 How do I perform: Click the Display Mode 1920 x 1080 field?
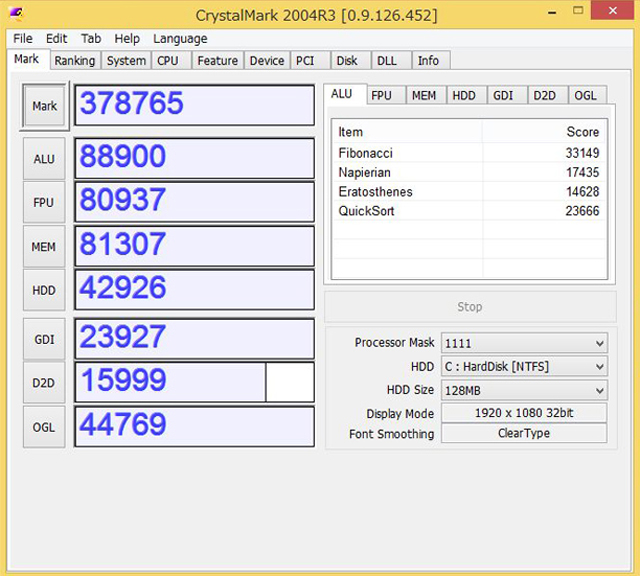[x=524, y=413]
